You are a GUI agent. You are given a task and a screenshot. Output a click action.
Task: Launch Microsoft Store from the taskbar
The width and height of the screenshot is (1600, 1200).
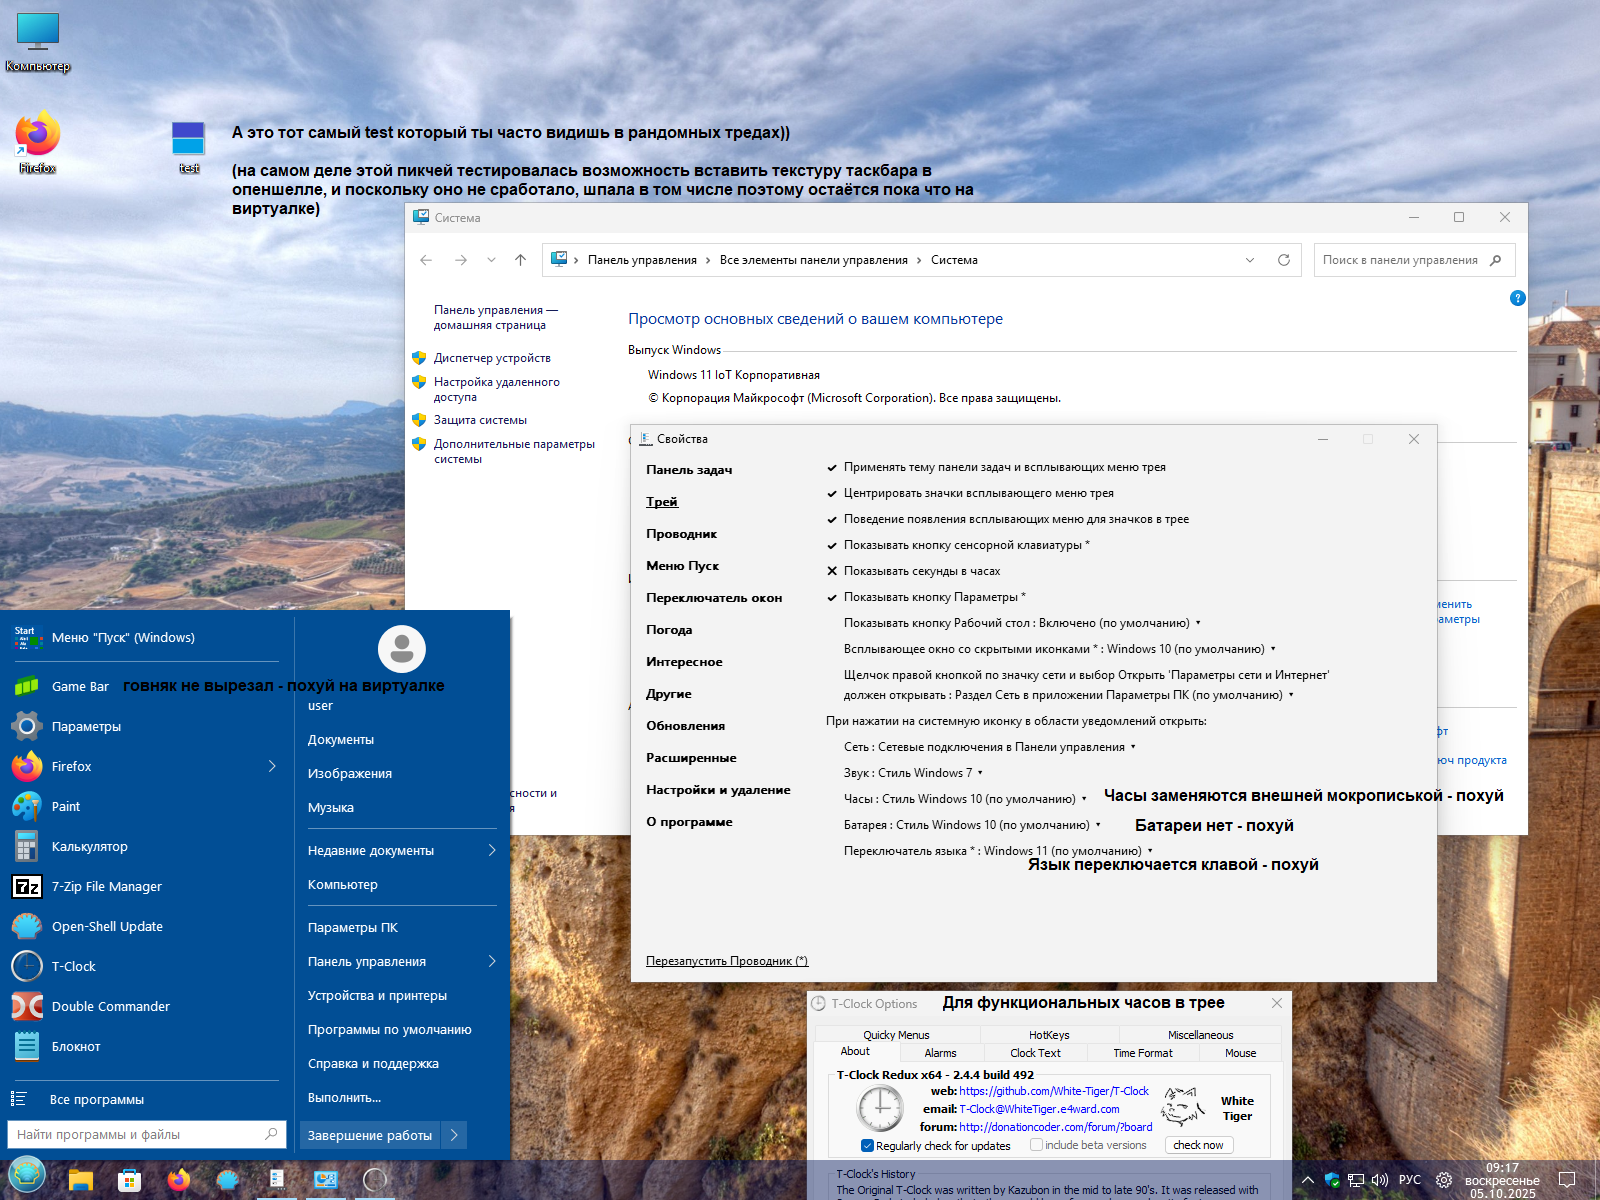129,1180
